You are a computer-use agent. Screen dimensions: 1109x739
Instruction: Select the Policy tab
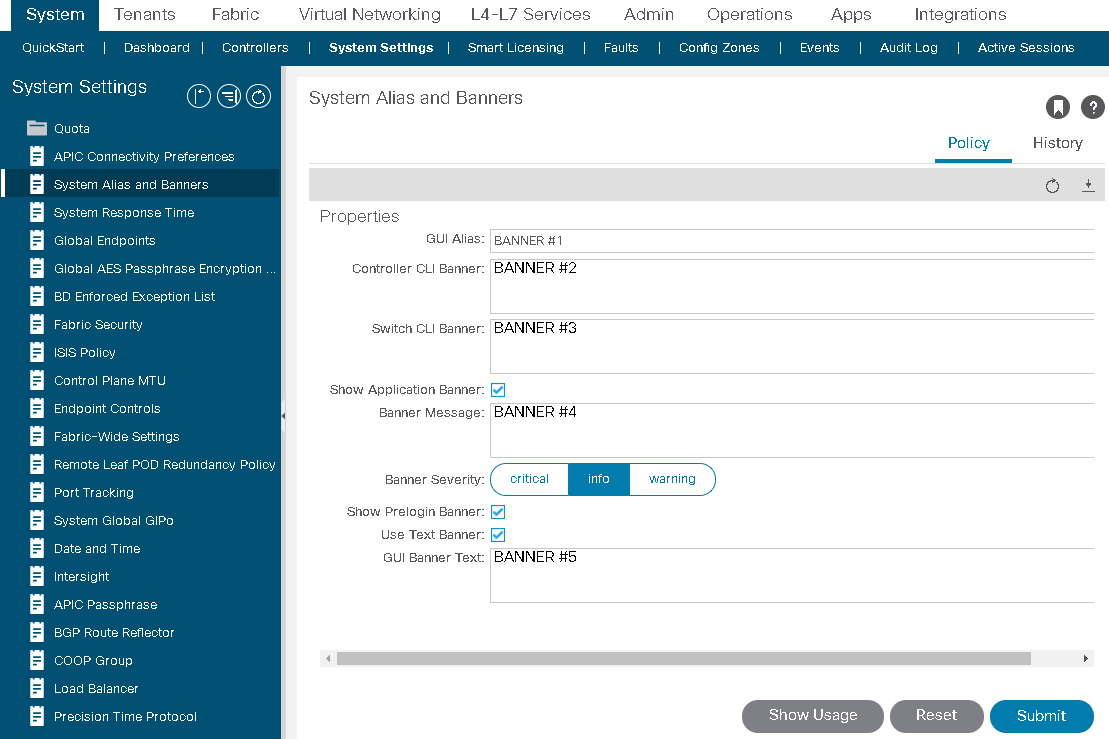point(968,143)
